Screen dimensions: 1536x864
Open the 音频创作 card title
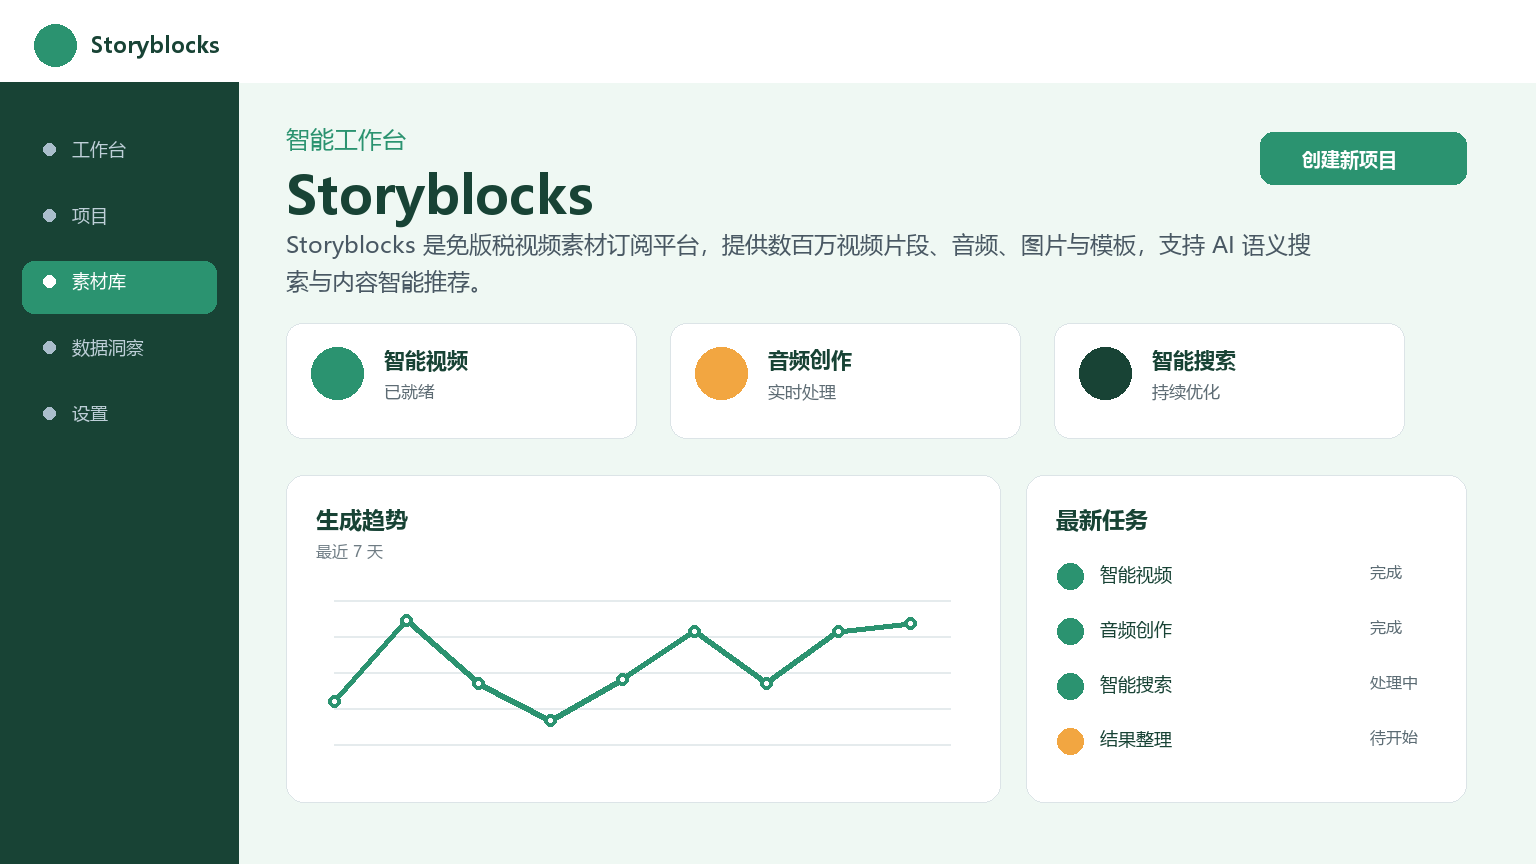click(x=810, y=361)
